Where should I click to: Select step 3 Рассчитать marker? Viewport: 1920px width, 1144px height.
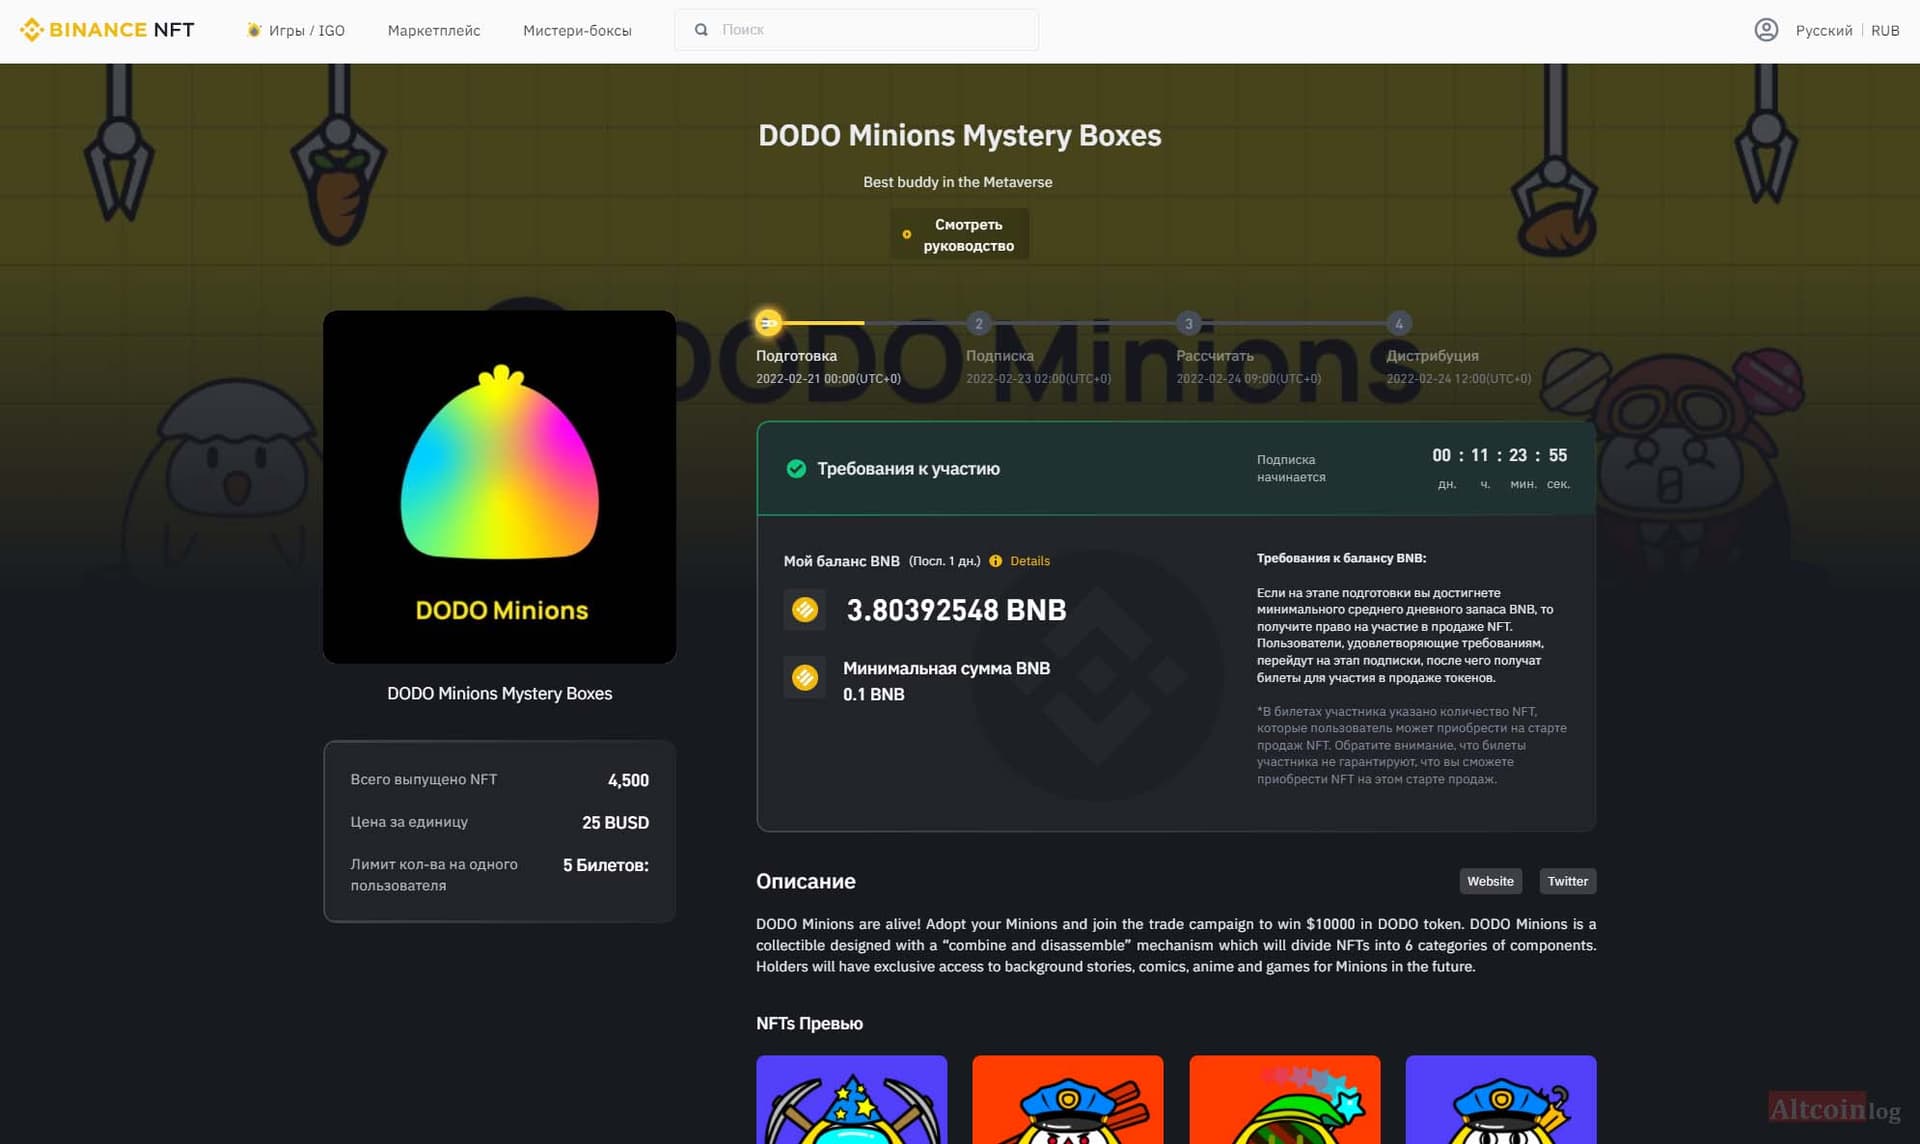[x=1189, y=323]
